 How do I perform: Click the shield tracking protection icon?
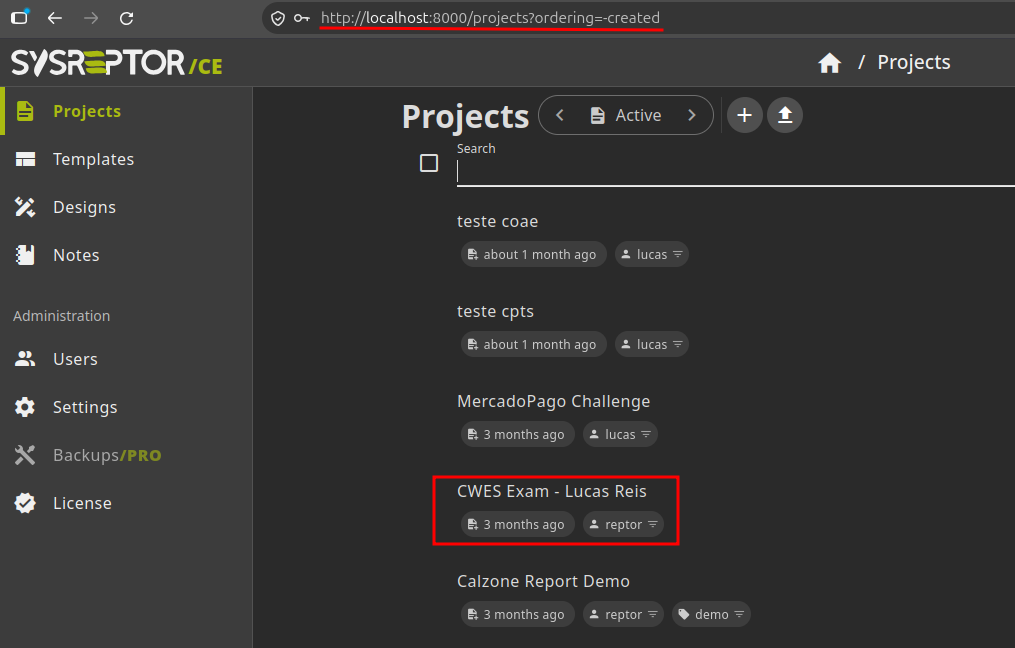pos(278,18)
